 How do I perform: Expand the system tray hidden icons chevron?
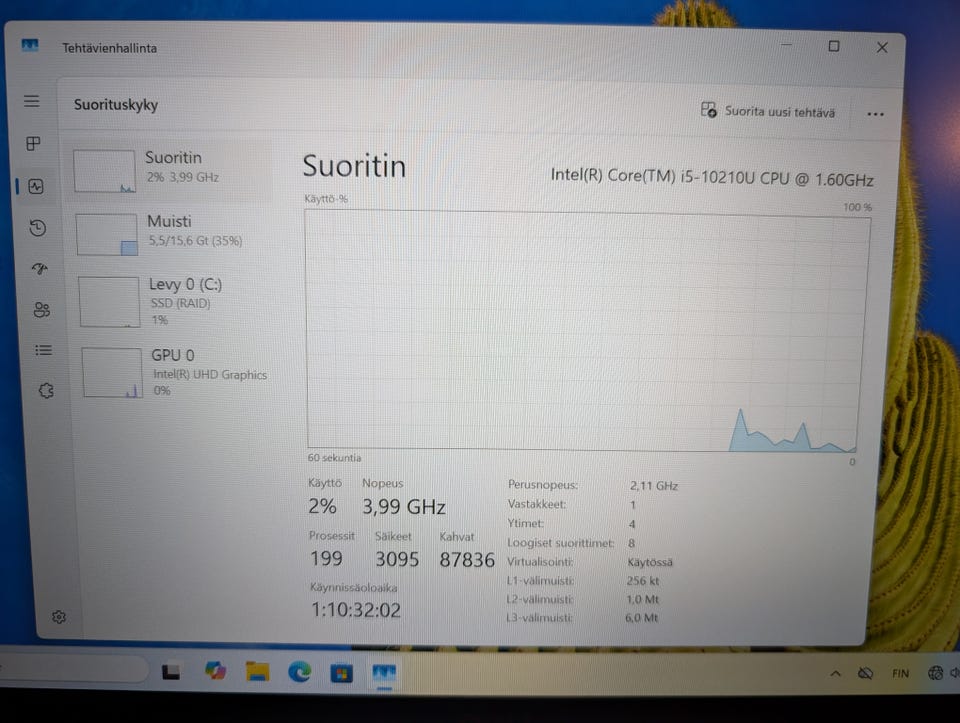pos(835,673)
